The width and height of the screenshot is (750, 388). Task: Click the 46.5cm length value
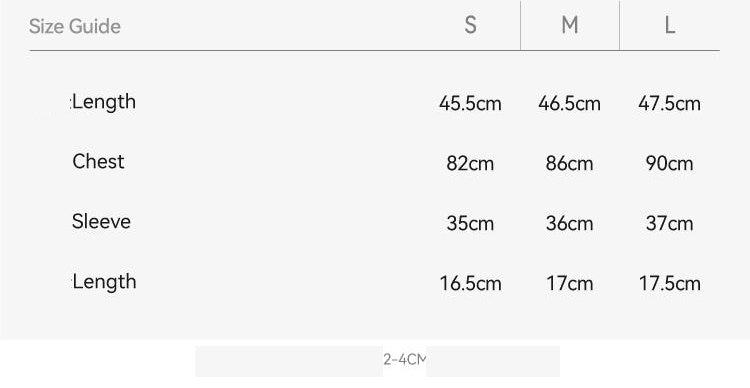[x=569, y=103]
